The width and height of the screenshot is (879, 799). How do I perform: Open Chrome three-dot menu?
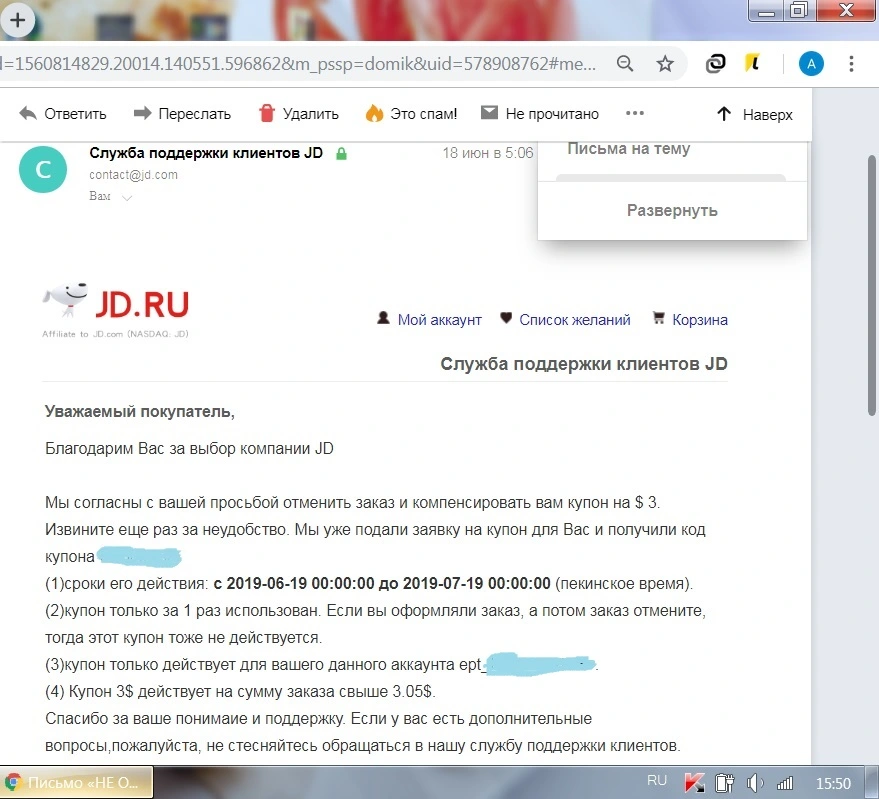pos(851,64)
